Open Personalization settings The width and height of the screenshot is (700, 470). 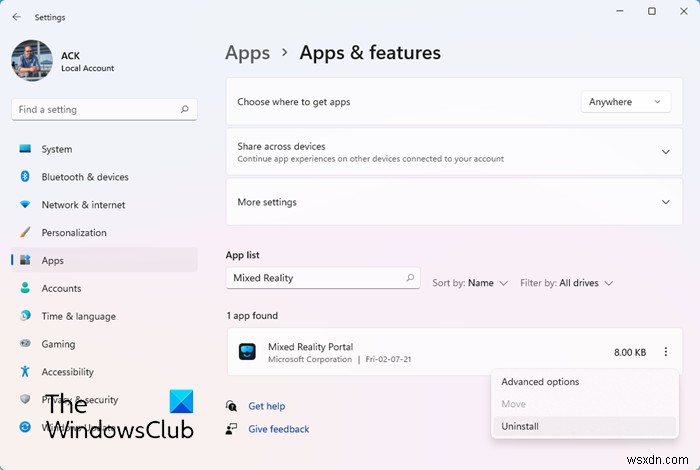pos(104,232)
